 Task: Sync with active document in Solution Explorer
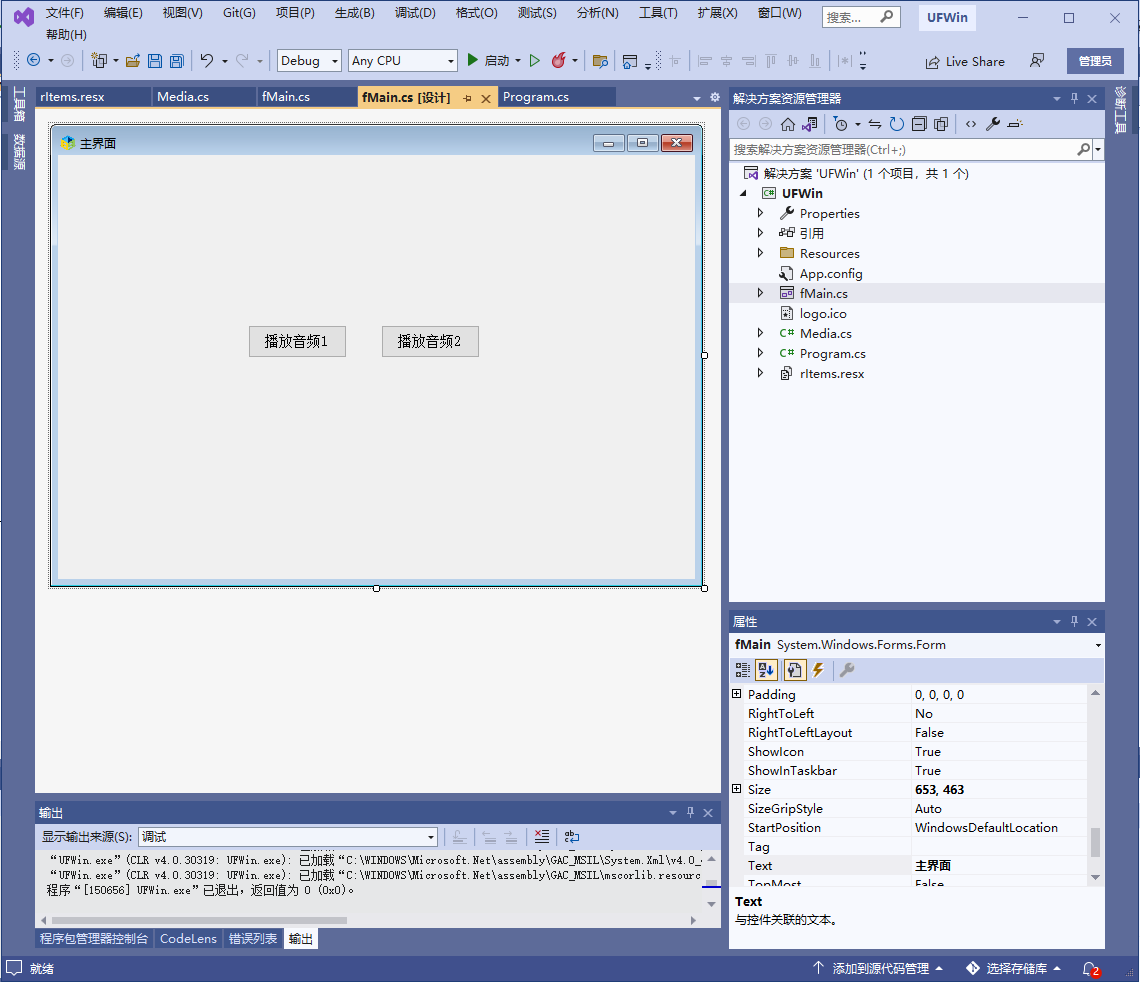coord(875,124)
